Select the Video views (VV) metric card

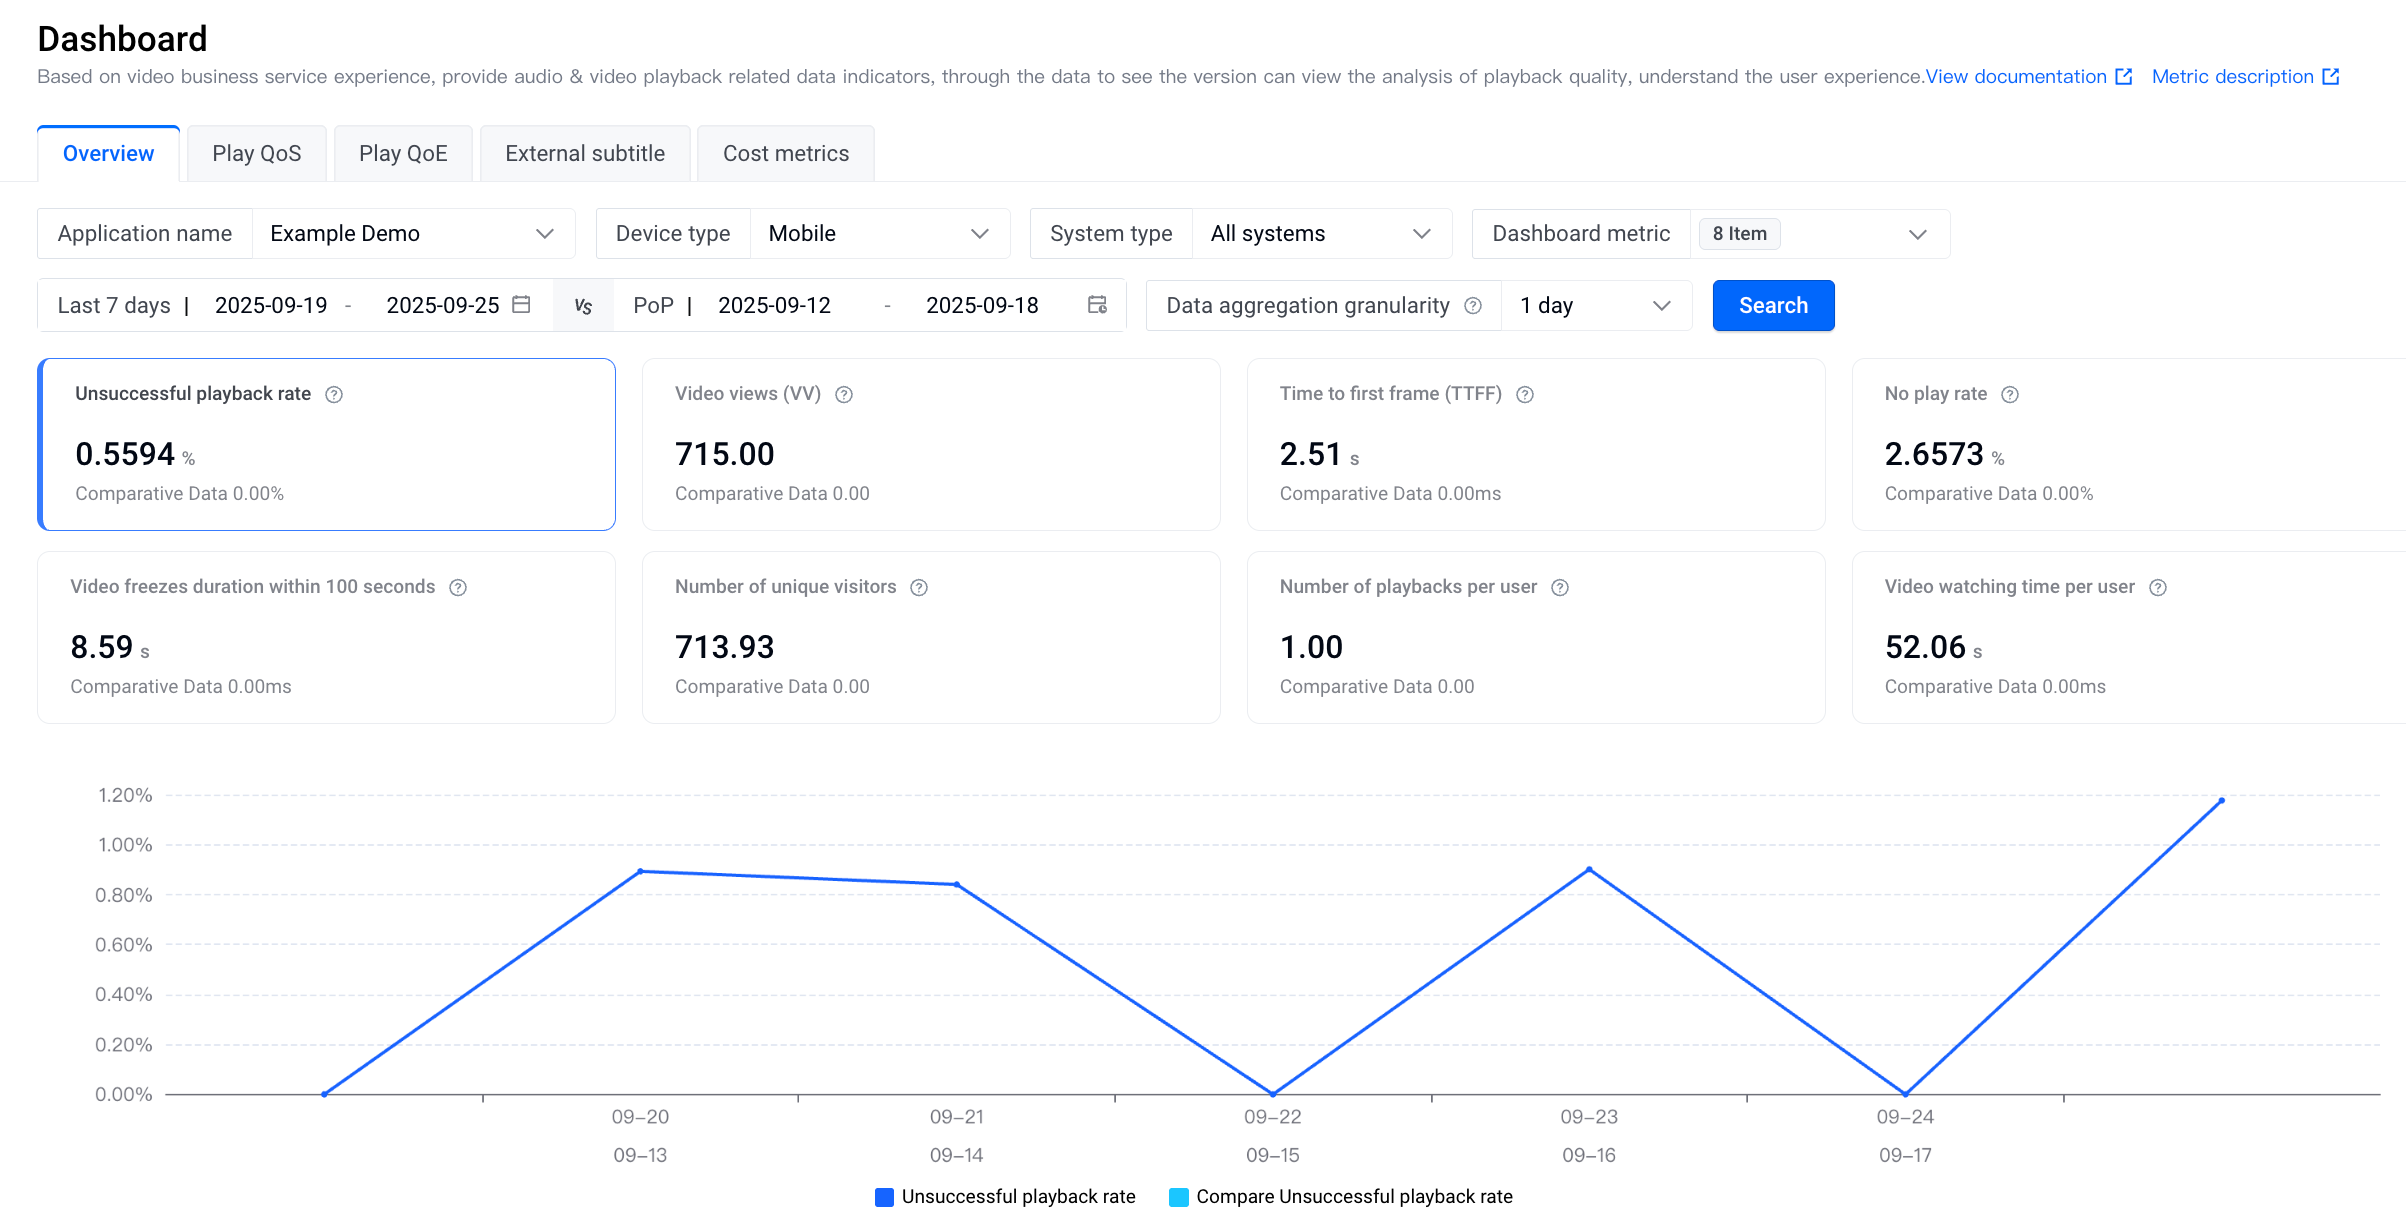click(x=930, y=444)
